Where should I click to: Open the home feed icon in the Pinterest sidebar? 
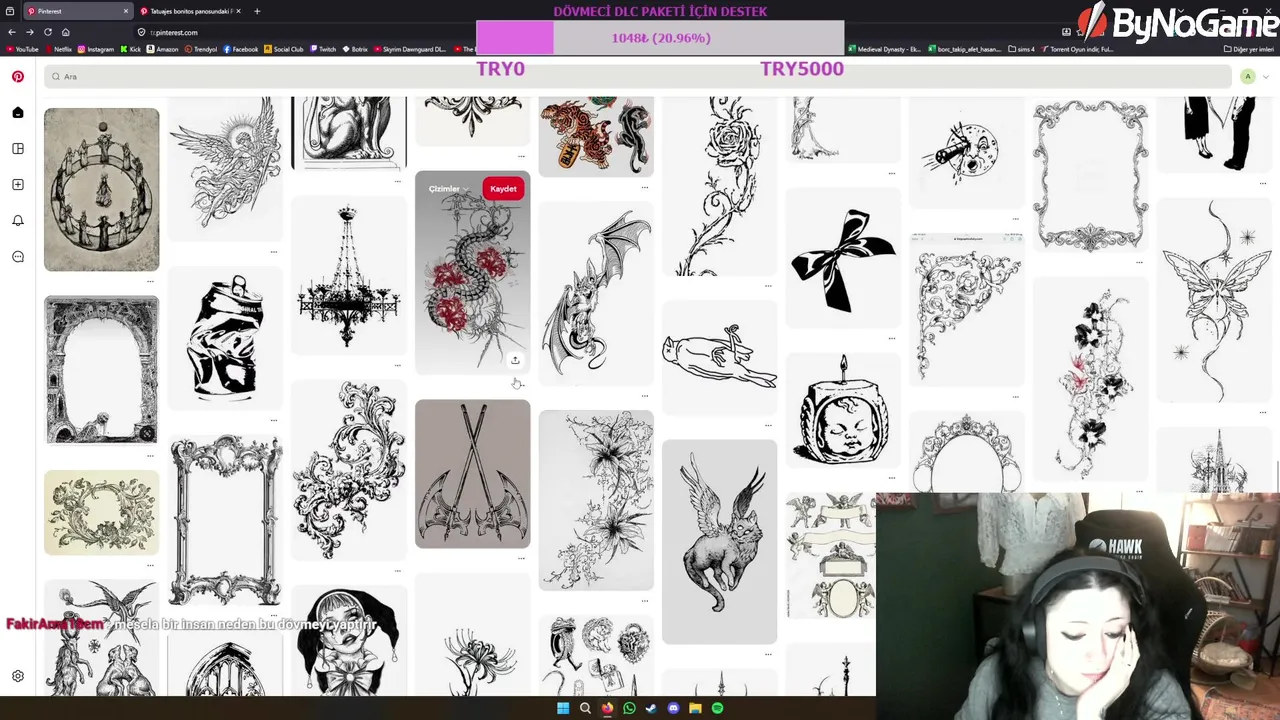click(18, 113)
